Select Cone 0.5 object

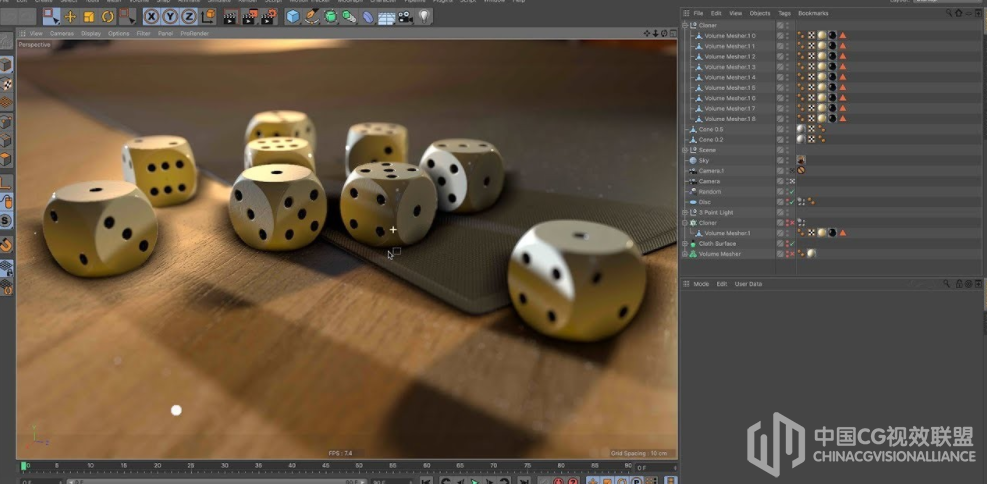[711, 129]
